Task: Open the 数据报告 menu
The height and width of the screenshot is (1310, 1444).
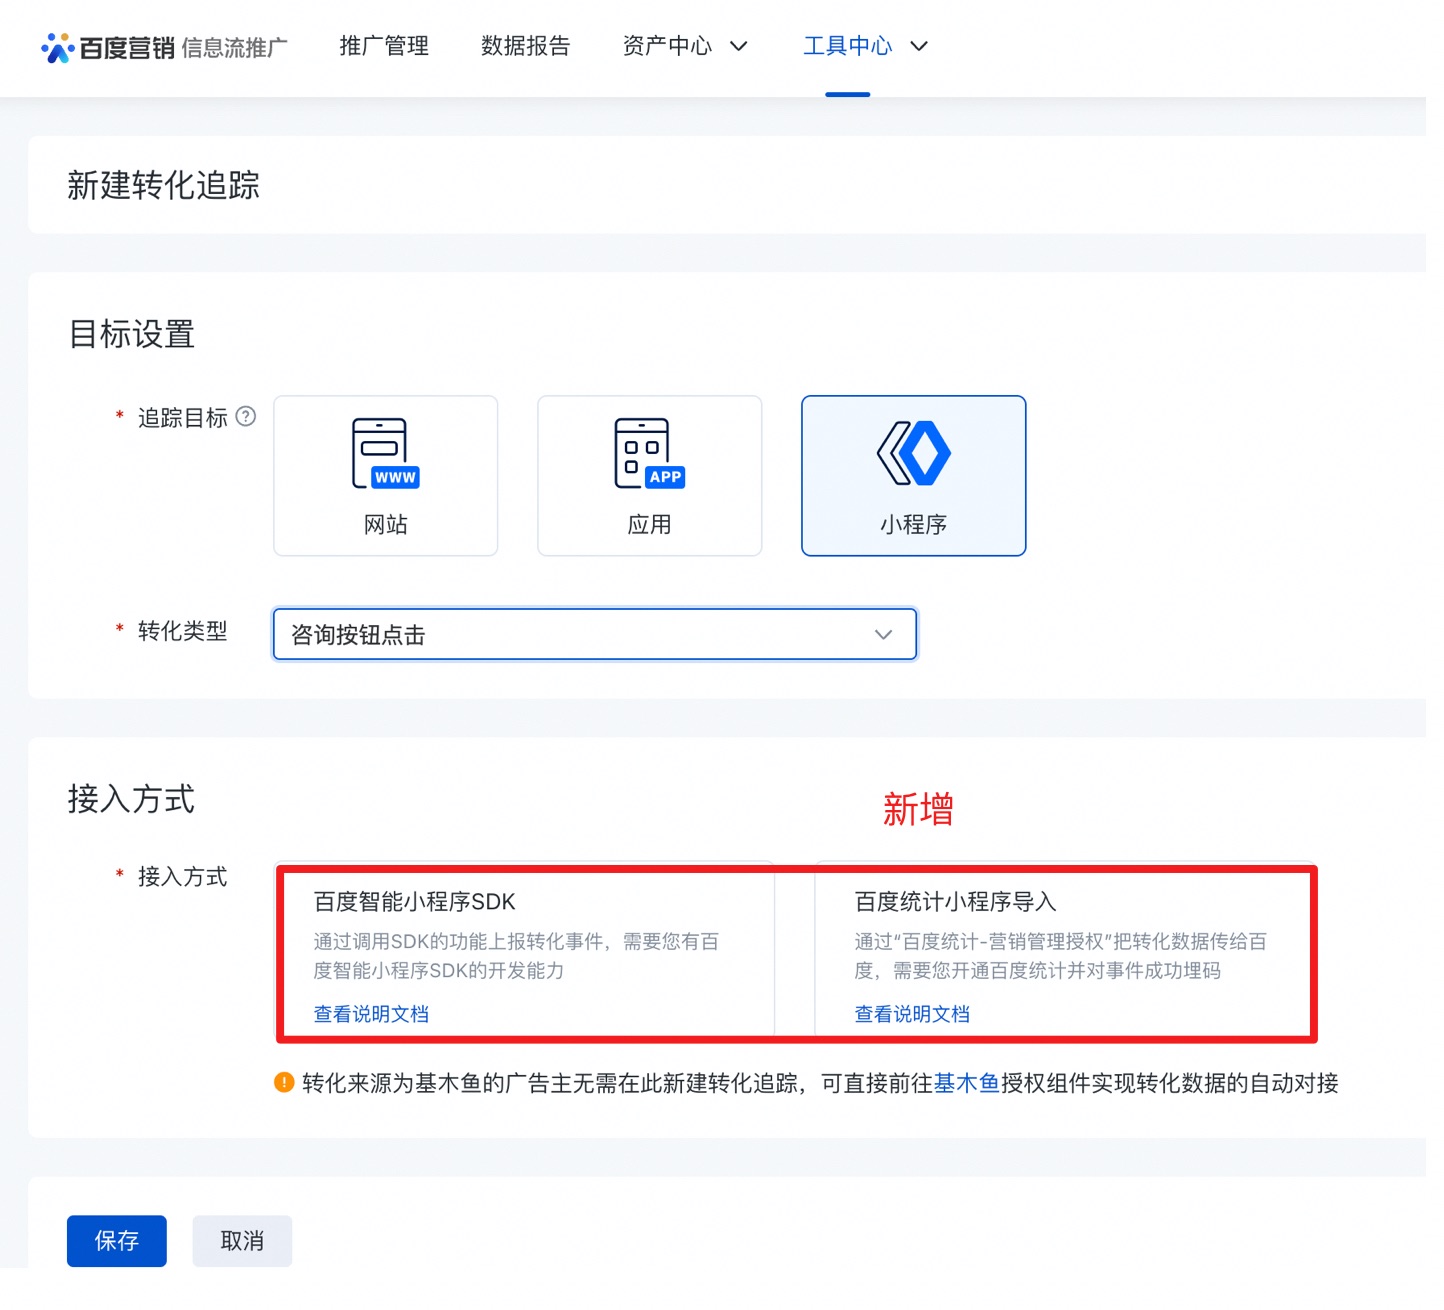Action: point(525,46)
